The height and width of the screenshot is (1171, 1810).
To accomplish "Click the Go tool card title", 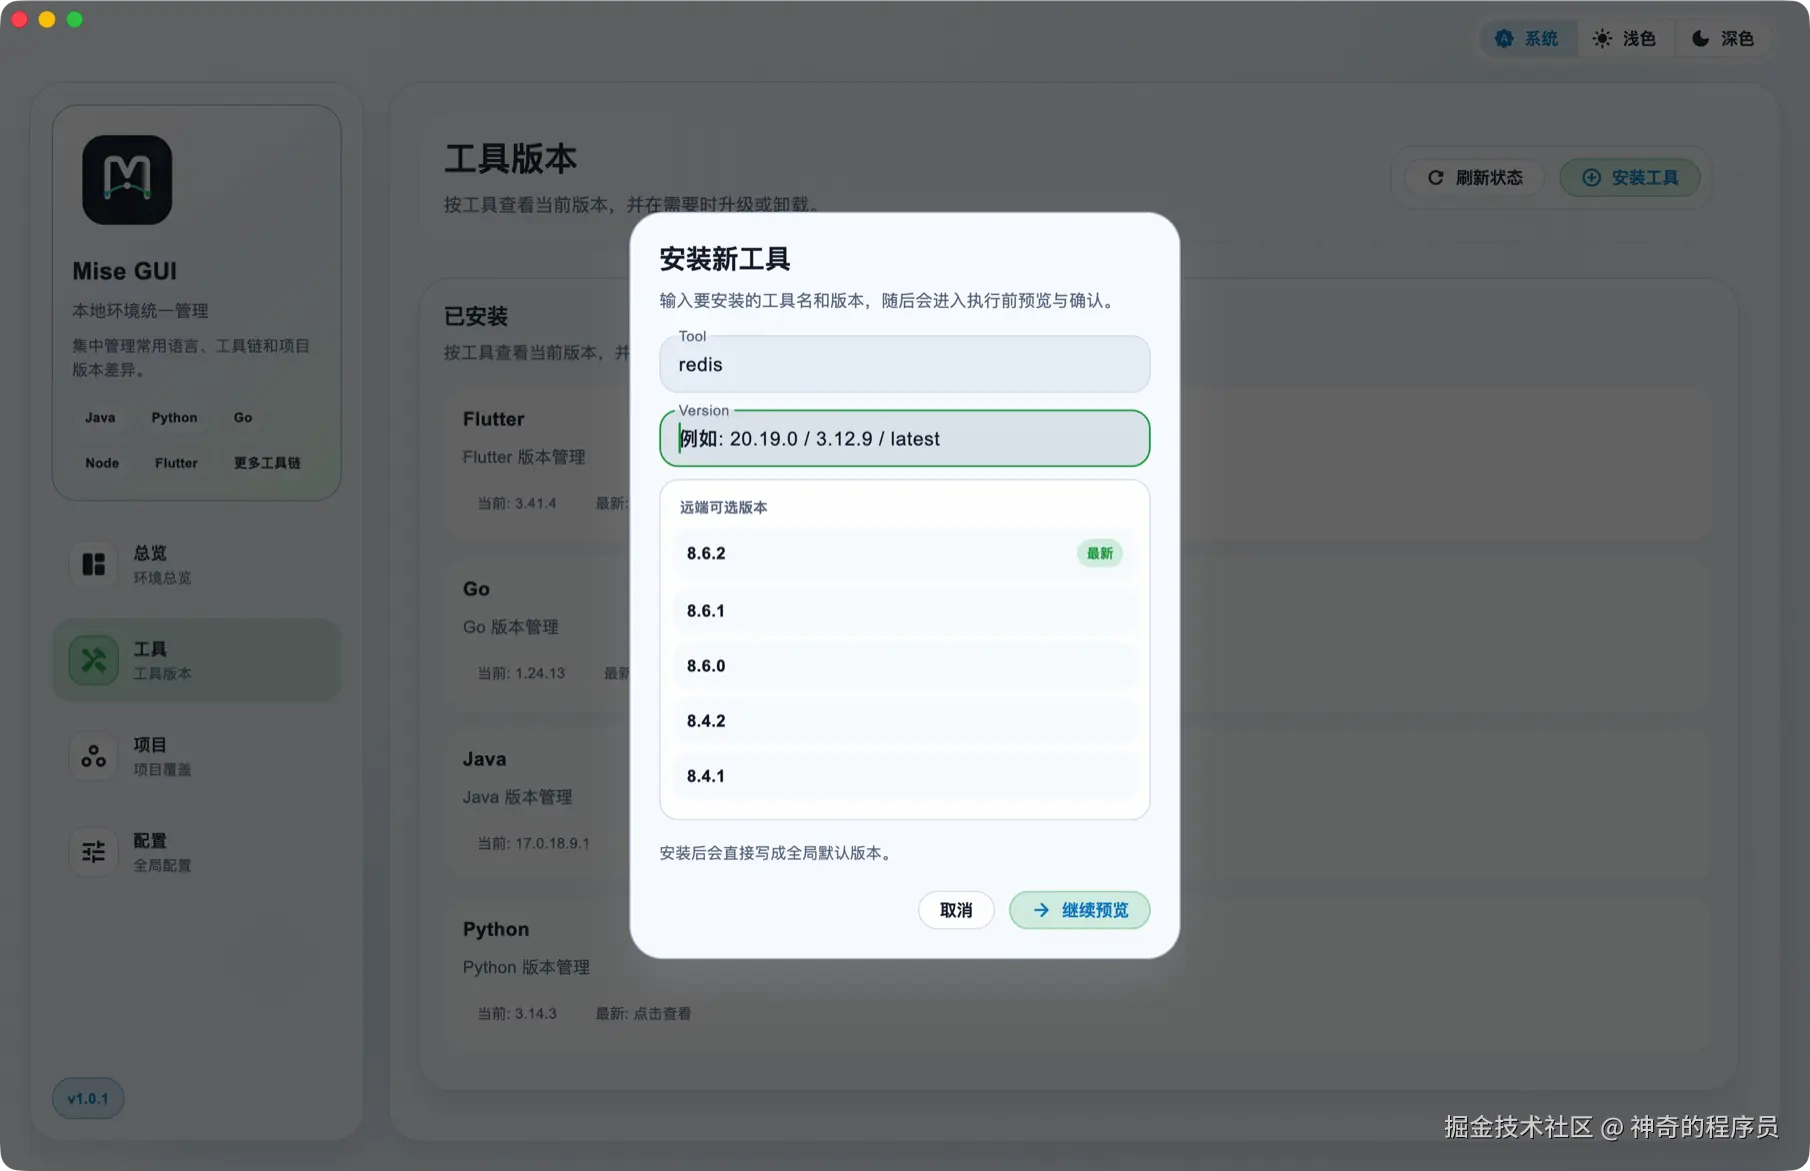I will [476, 589].
